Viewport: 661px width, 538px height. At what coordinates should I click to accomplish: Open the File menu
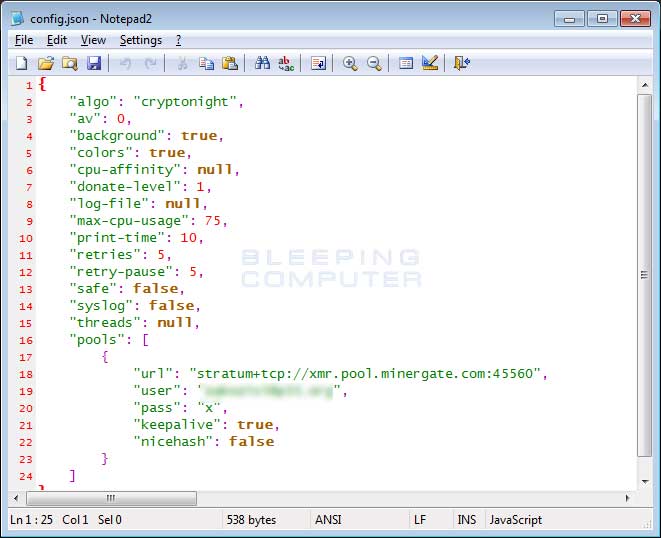point(24,40)
